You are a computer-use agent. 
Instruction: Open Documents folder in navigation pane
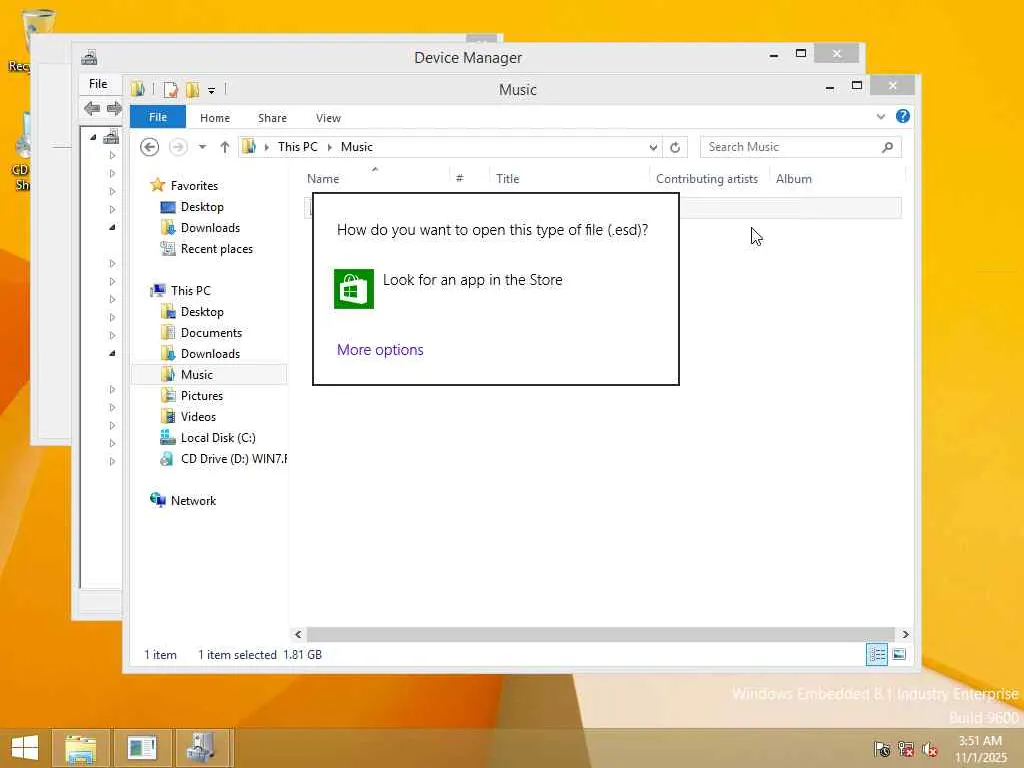pyautogui.click(x=211, y=333)
